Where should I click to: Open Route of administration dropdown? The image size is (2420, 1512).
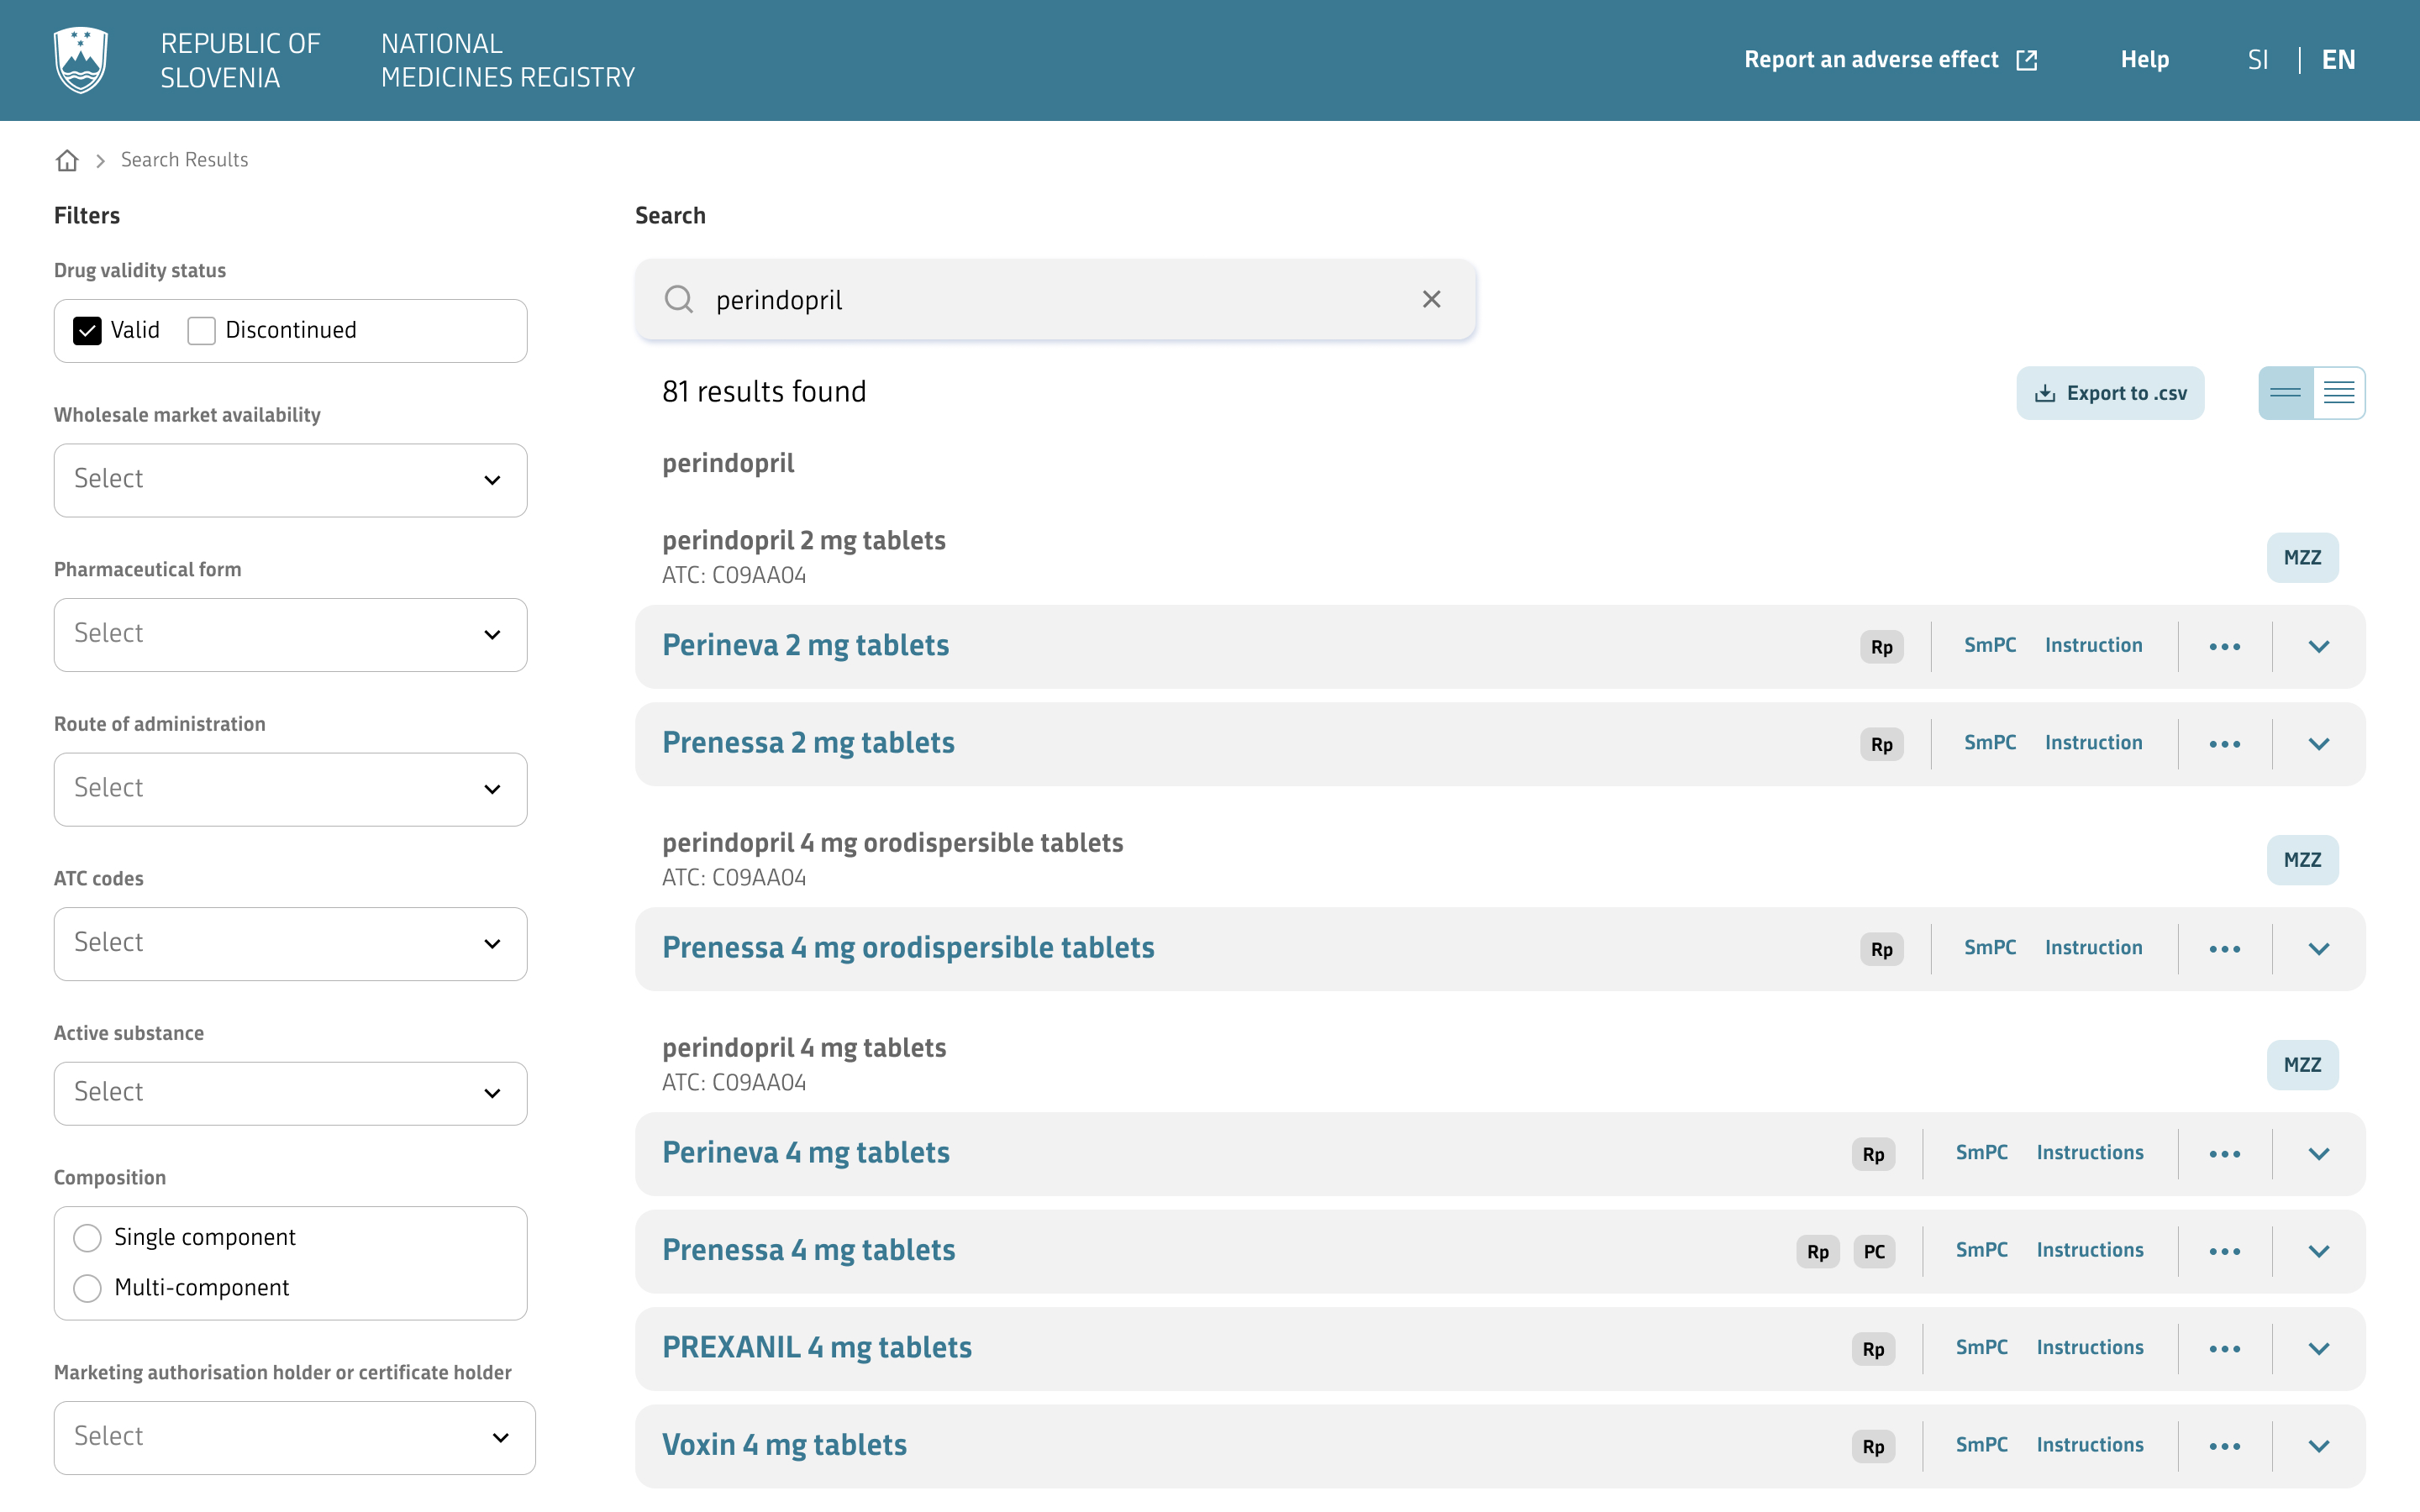click(x=290, y=789)
